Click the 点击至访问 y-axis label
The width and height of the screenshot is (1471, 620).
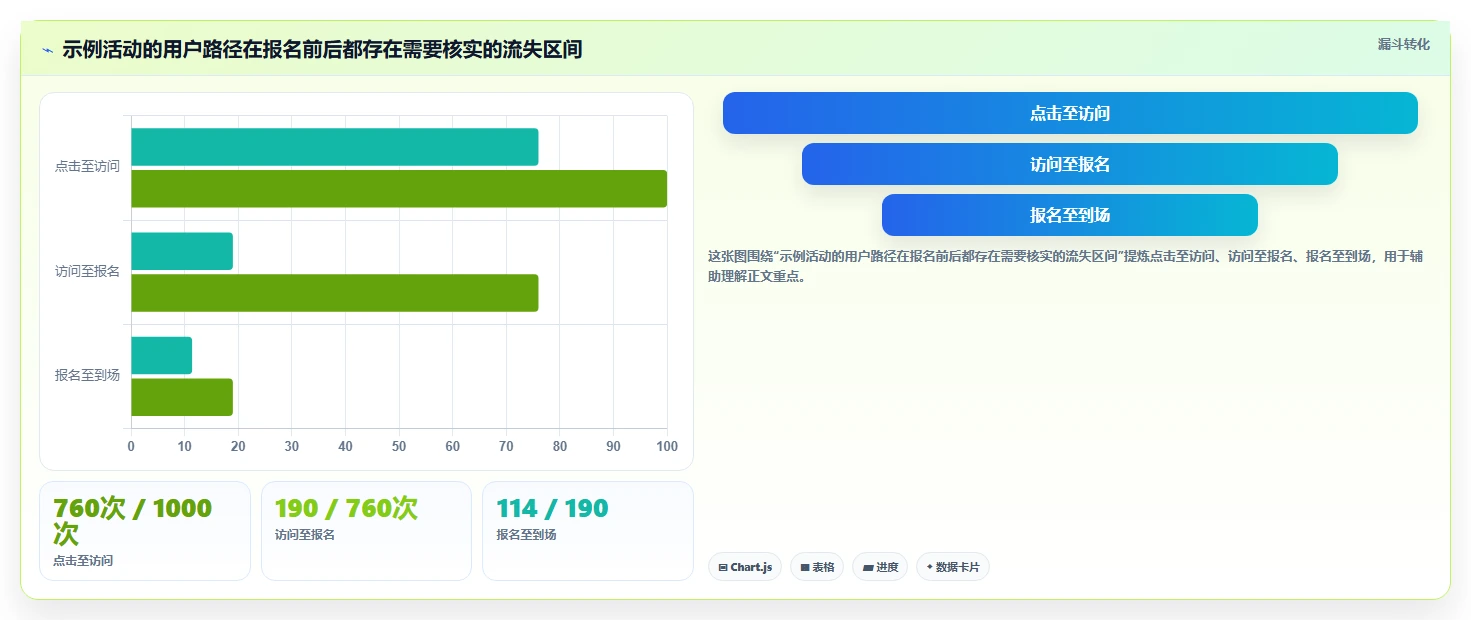87,167
